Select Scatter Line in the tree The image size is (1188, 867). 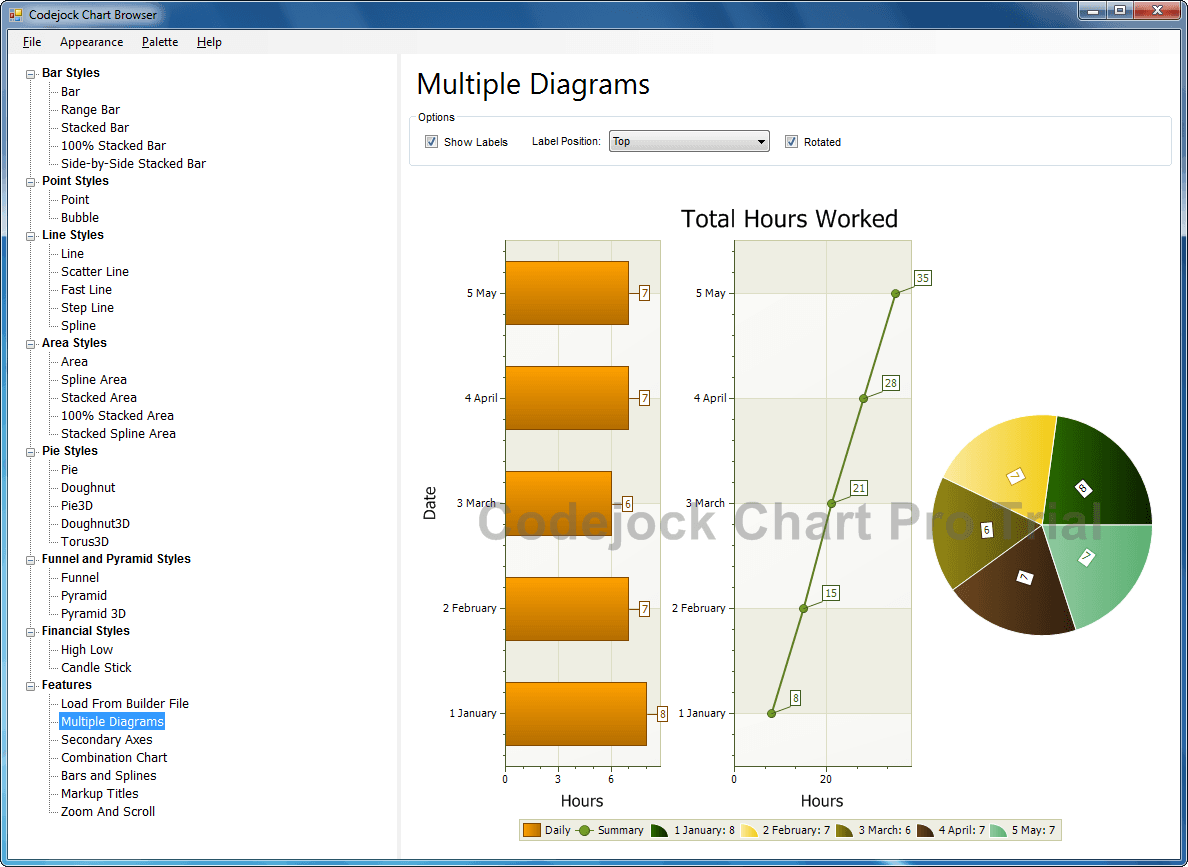point(95,271)
